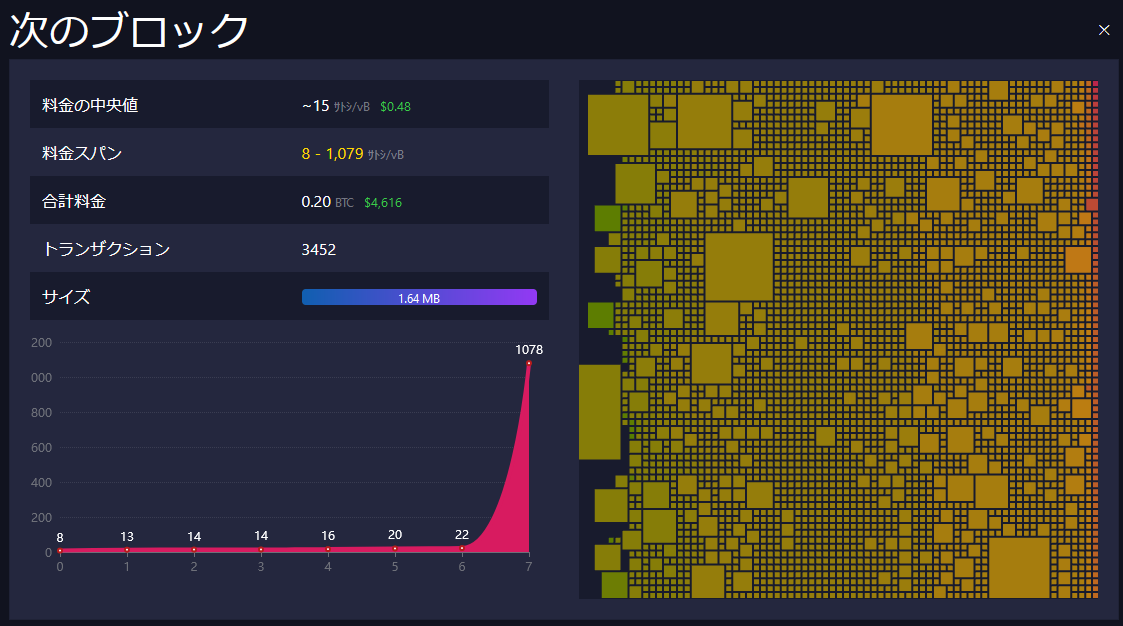This screenshot has height=626, width=1123.
Task: Select the chart point labeled 22
Action: 462,548
